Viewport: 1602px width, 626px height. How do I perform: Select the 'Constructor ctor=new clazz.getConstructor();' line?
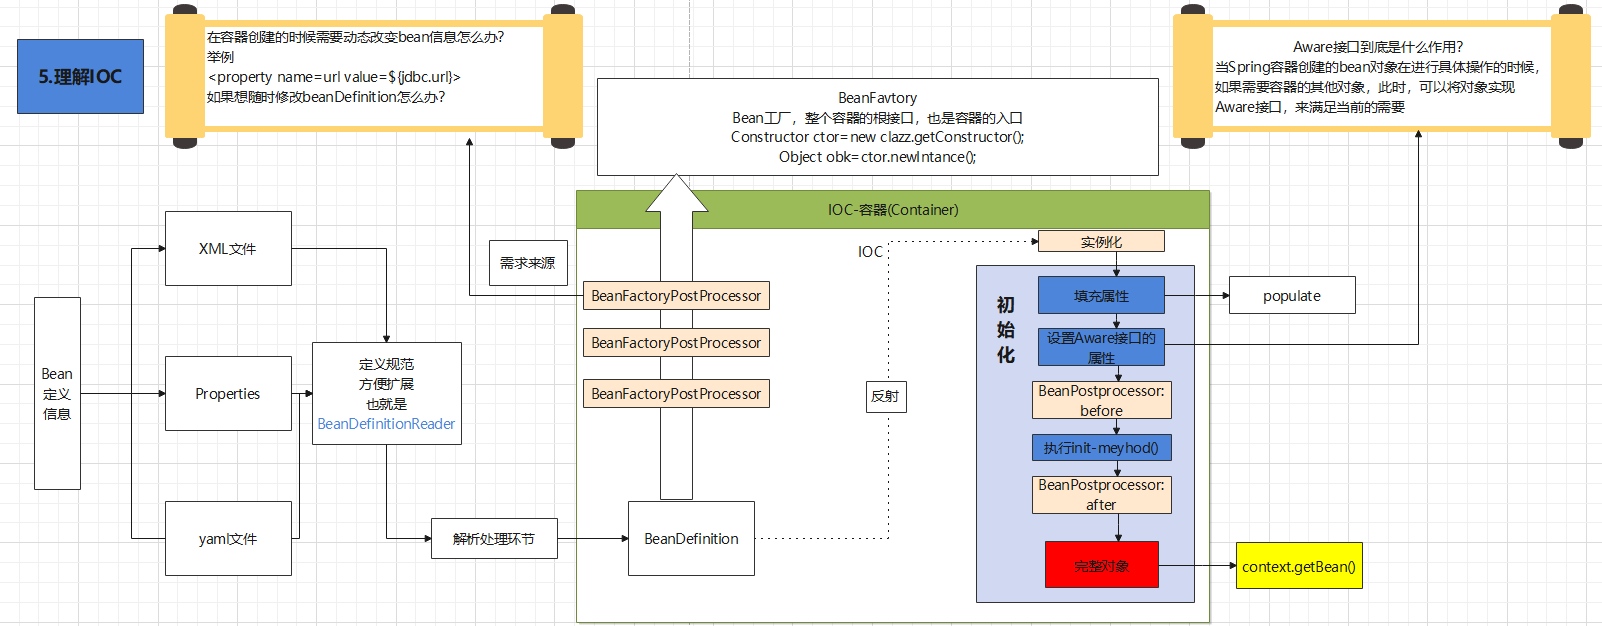[878, 137]
